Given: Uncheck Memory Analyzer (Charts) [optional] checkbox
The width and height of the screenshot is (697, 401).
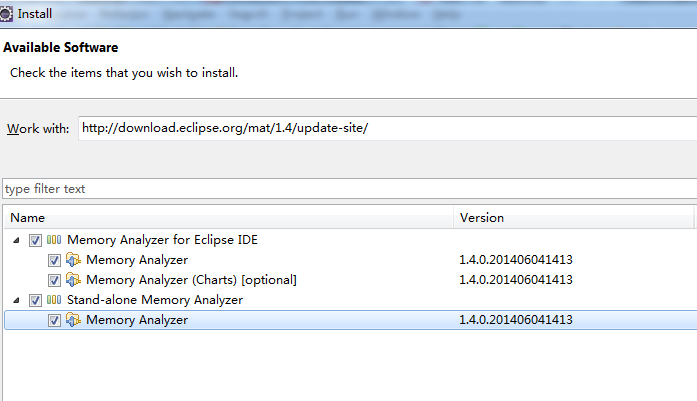Looking at the screenshot, I should (54, 281).
